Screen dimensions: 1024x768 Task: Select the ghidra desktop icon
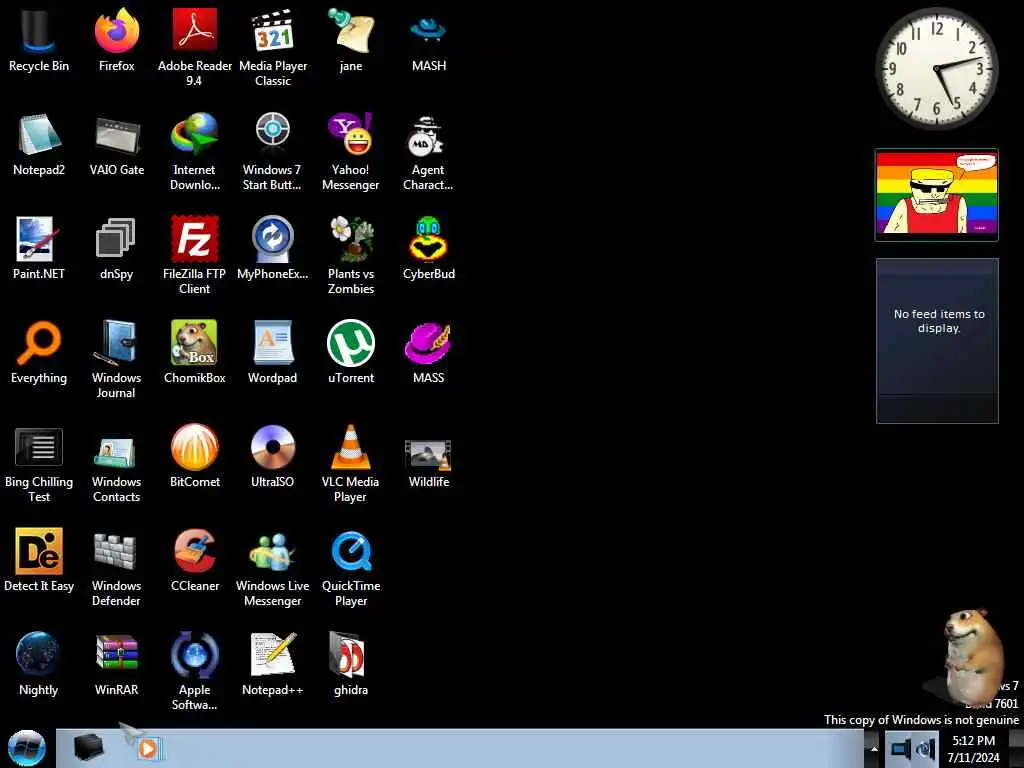[351, 664]
